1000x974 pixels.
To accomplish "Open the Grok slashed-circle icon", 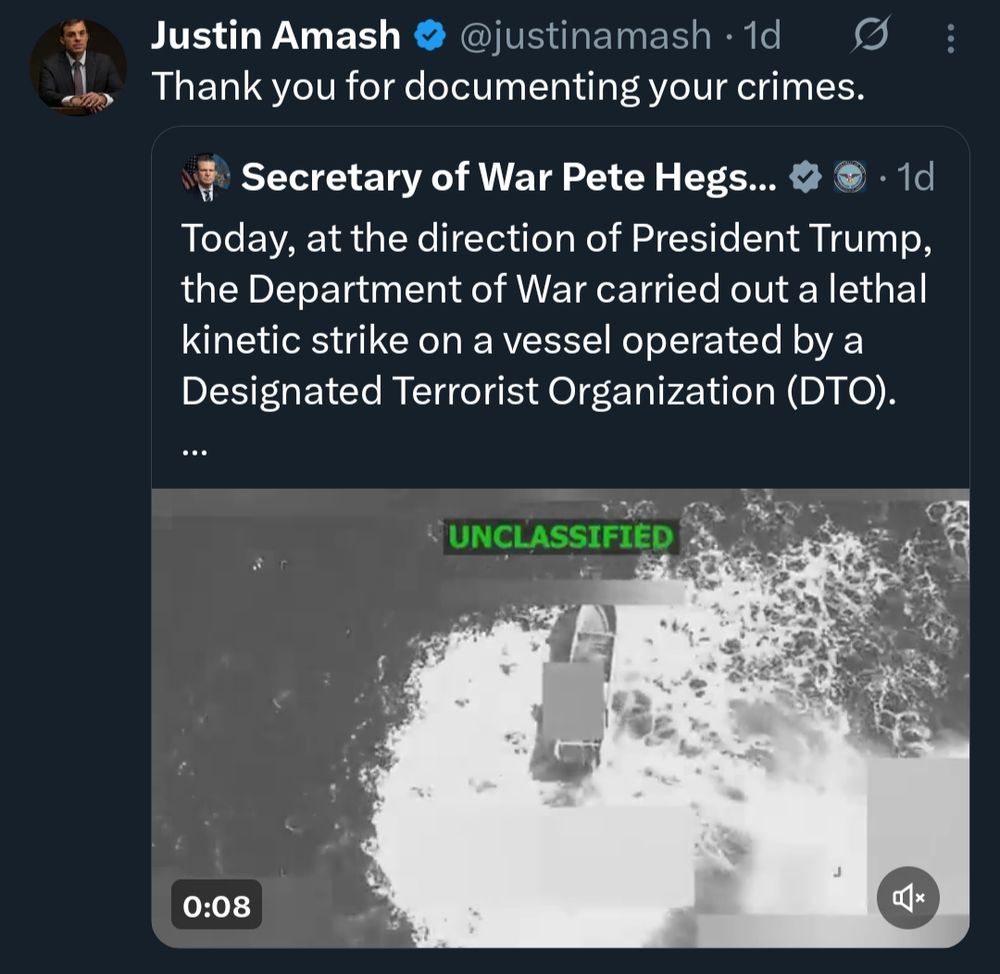I will pos(869,39).
